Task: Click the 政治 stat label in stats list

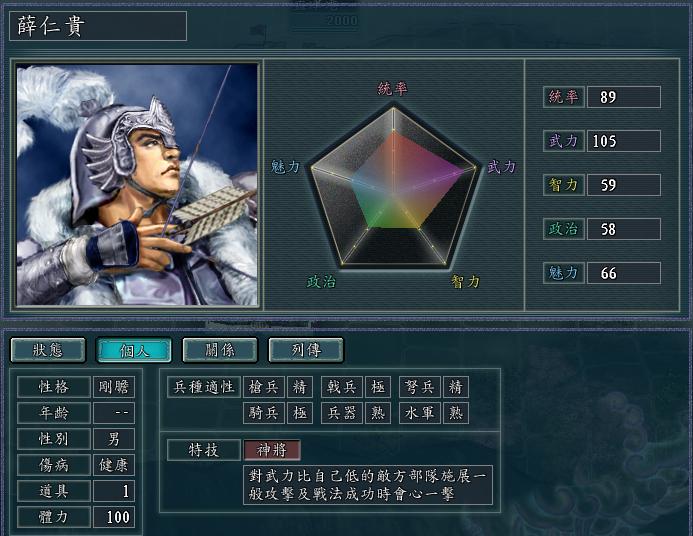Action: pyautogui.click(x=564, y=229)
